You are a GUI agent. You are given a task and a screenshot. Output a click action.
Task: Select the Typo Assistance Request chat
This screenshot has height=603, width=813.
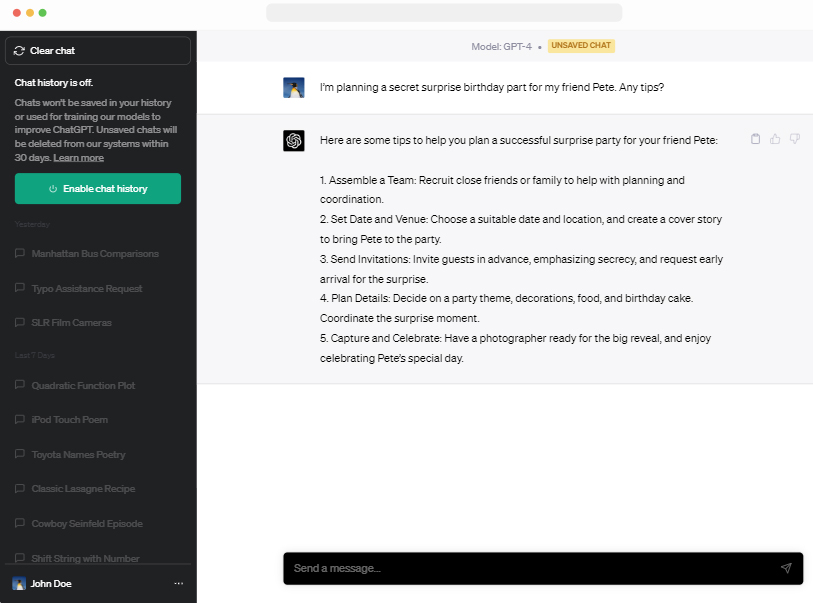(87, 289)
